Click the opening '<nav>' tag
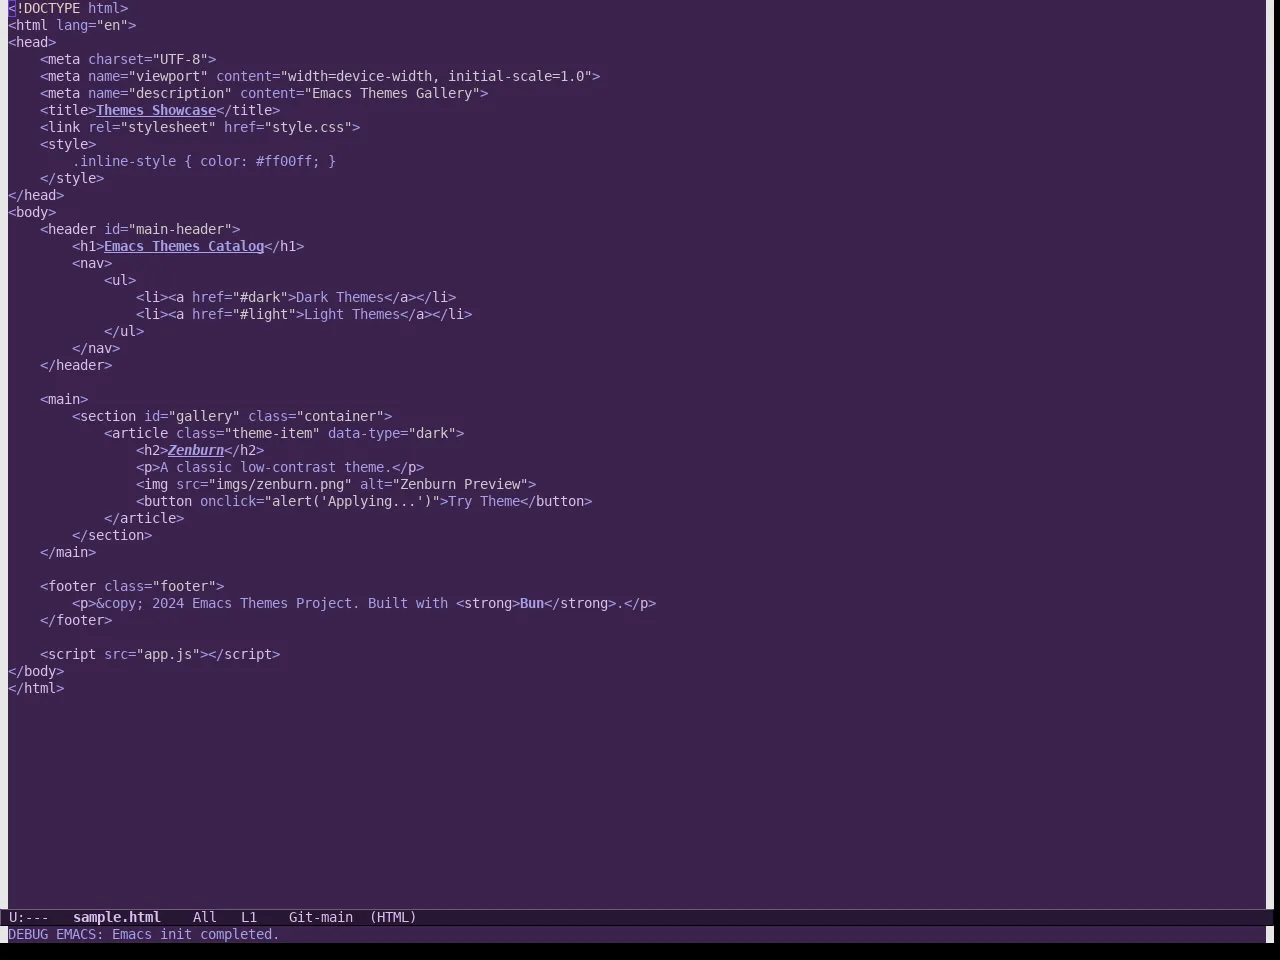Screen dimensions: 1280x960 [x=92, y=263]
